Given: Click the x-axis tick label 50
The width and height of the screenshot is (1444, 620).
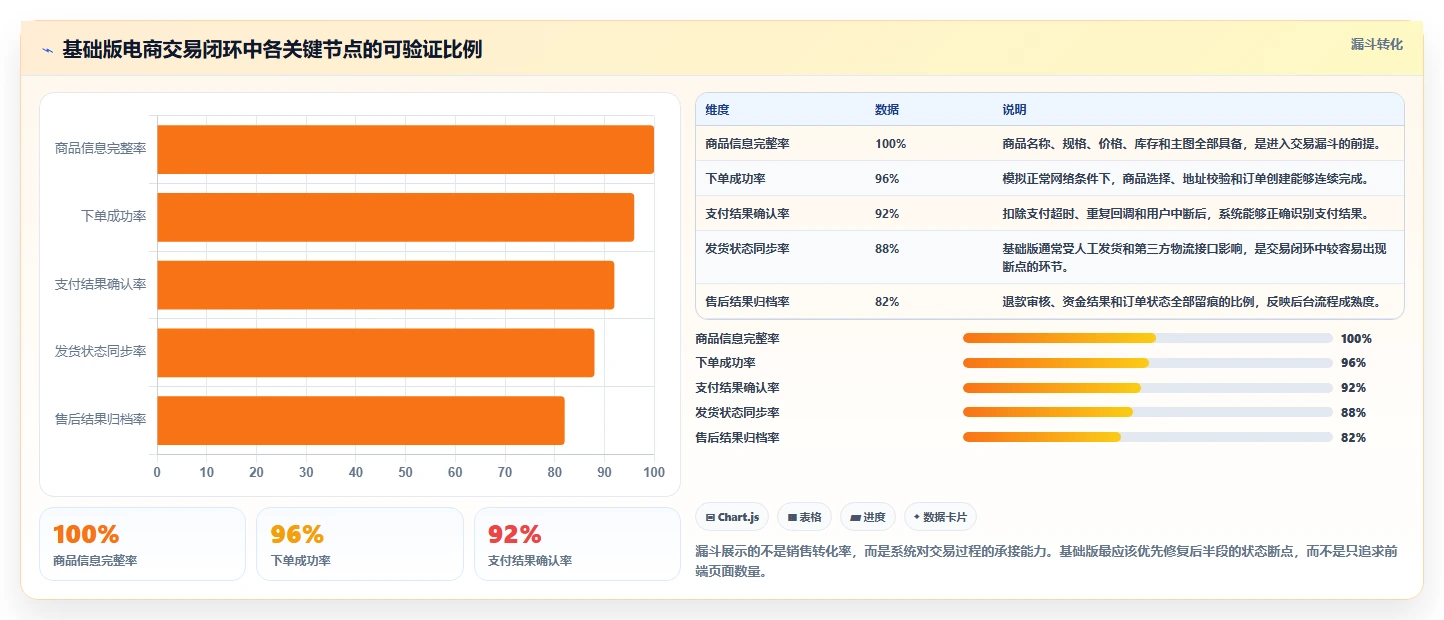Looking at the screenshot, I should tap(405, 472).
